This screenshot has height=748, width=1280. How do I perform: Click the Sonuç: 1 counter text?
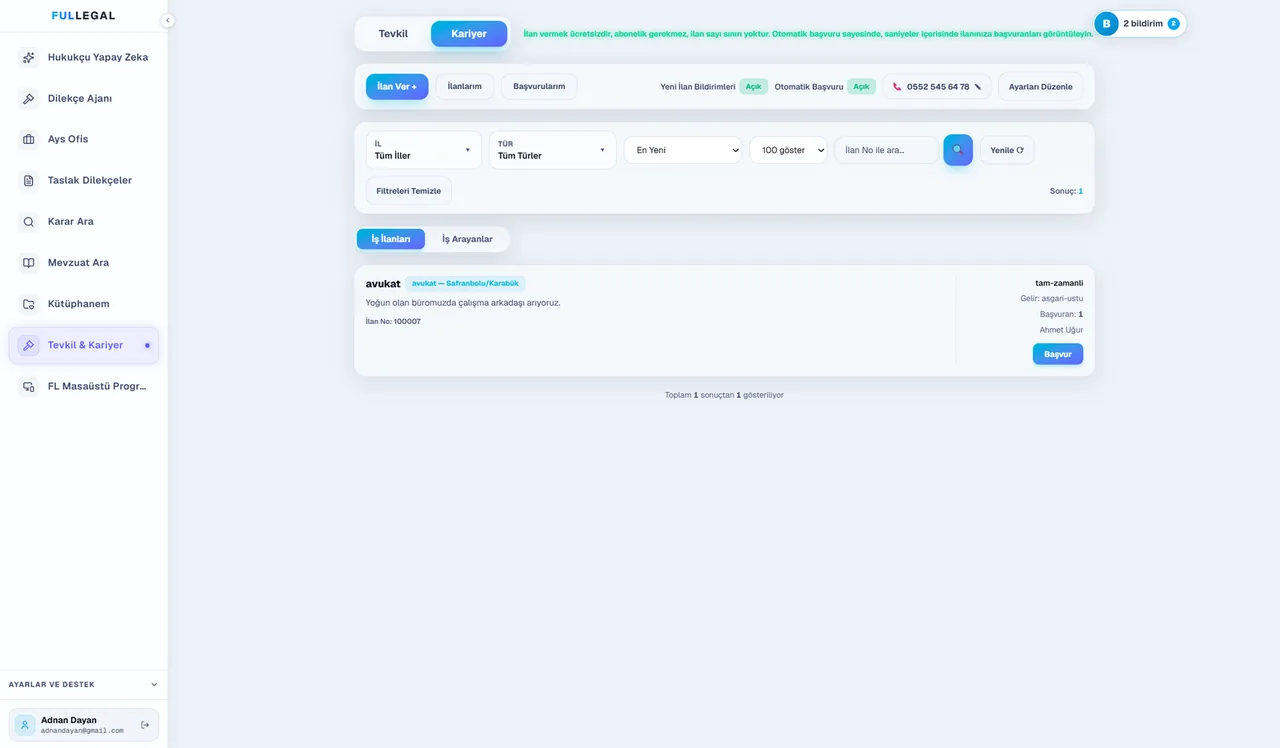tap(1066, 191)
